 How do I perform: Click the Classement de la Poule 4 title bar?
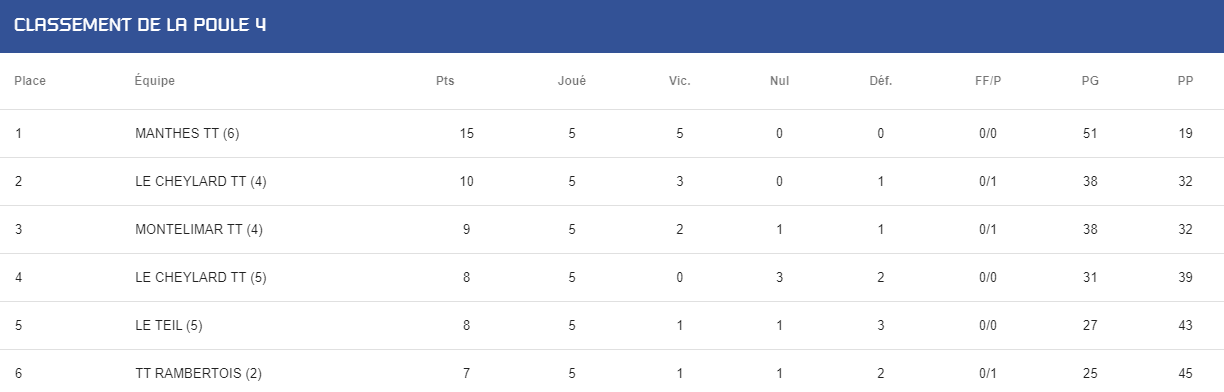(612, 26)
